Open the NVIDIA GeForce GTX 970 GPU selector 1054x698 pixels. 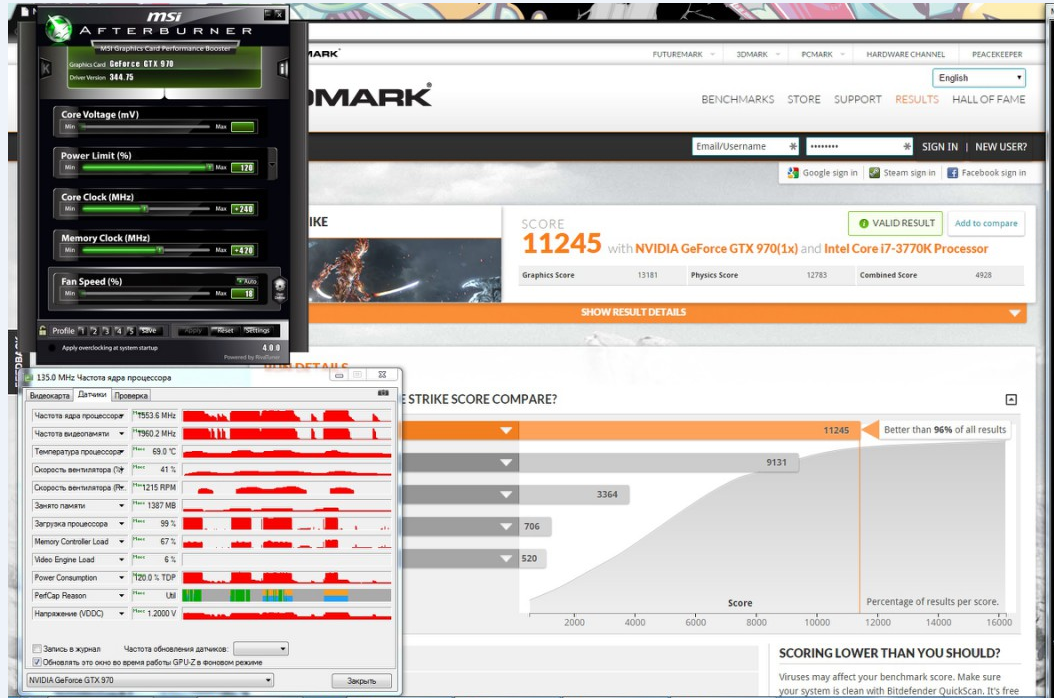click(150, 680)
